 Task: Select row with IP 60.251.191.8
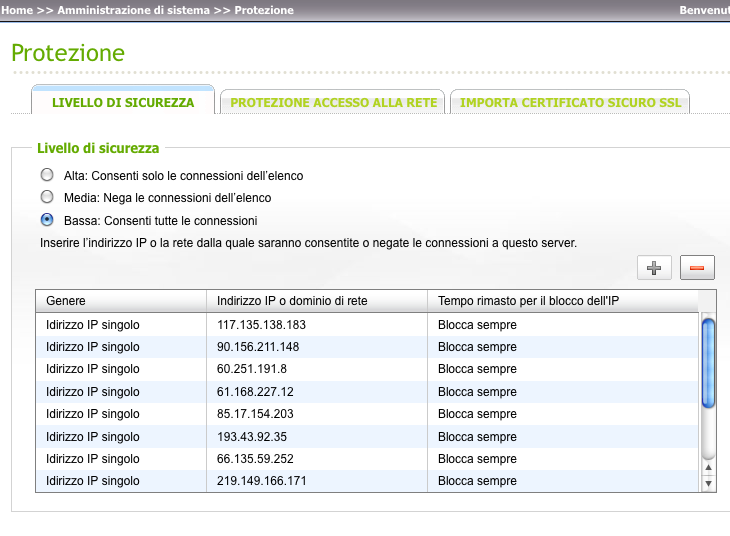click(x=253, y=369)
